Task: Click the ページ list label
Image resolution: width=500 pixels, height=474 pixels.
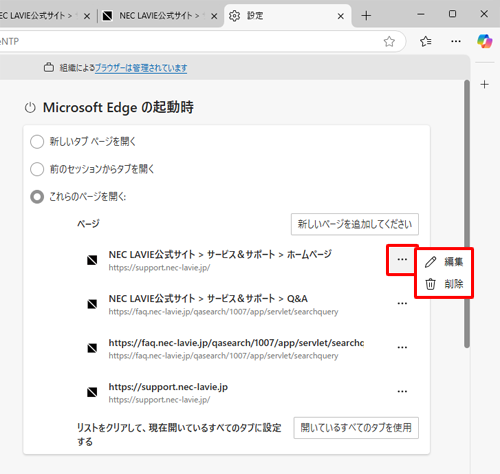Action: point(88,224)
